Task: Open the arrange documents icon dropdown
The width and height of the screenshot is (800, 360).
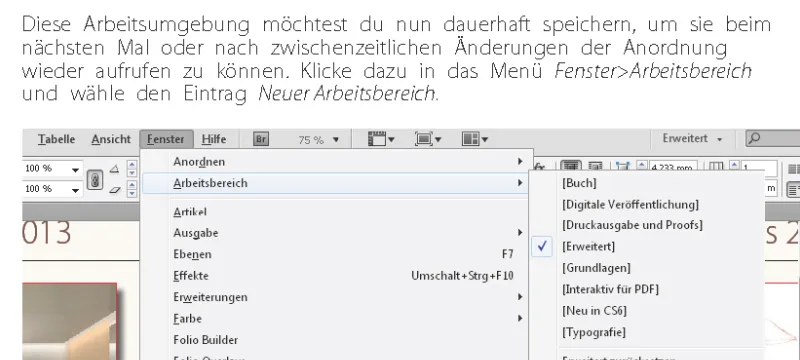Action: (475, 139)
